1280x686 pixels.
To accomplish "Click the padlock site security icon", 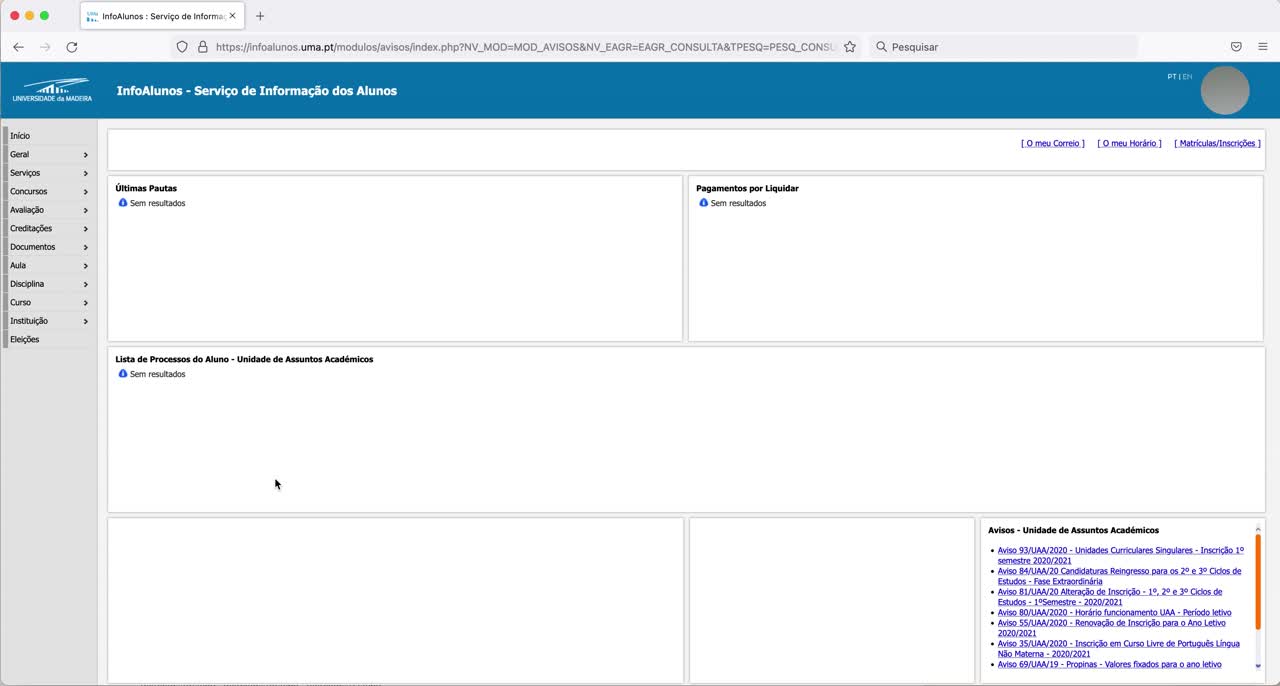I will point(202,47).
